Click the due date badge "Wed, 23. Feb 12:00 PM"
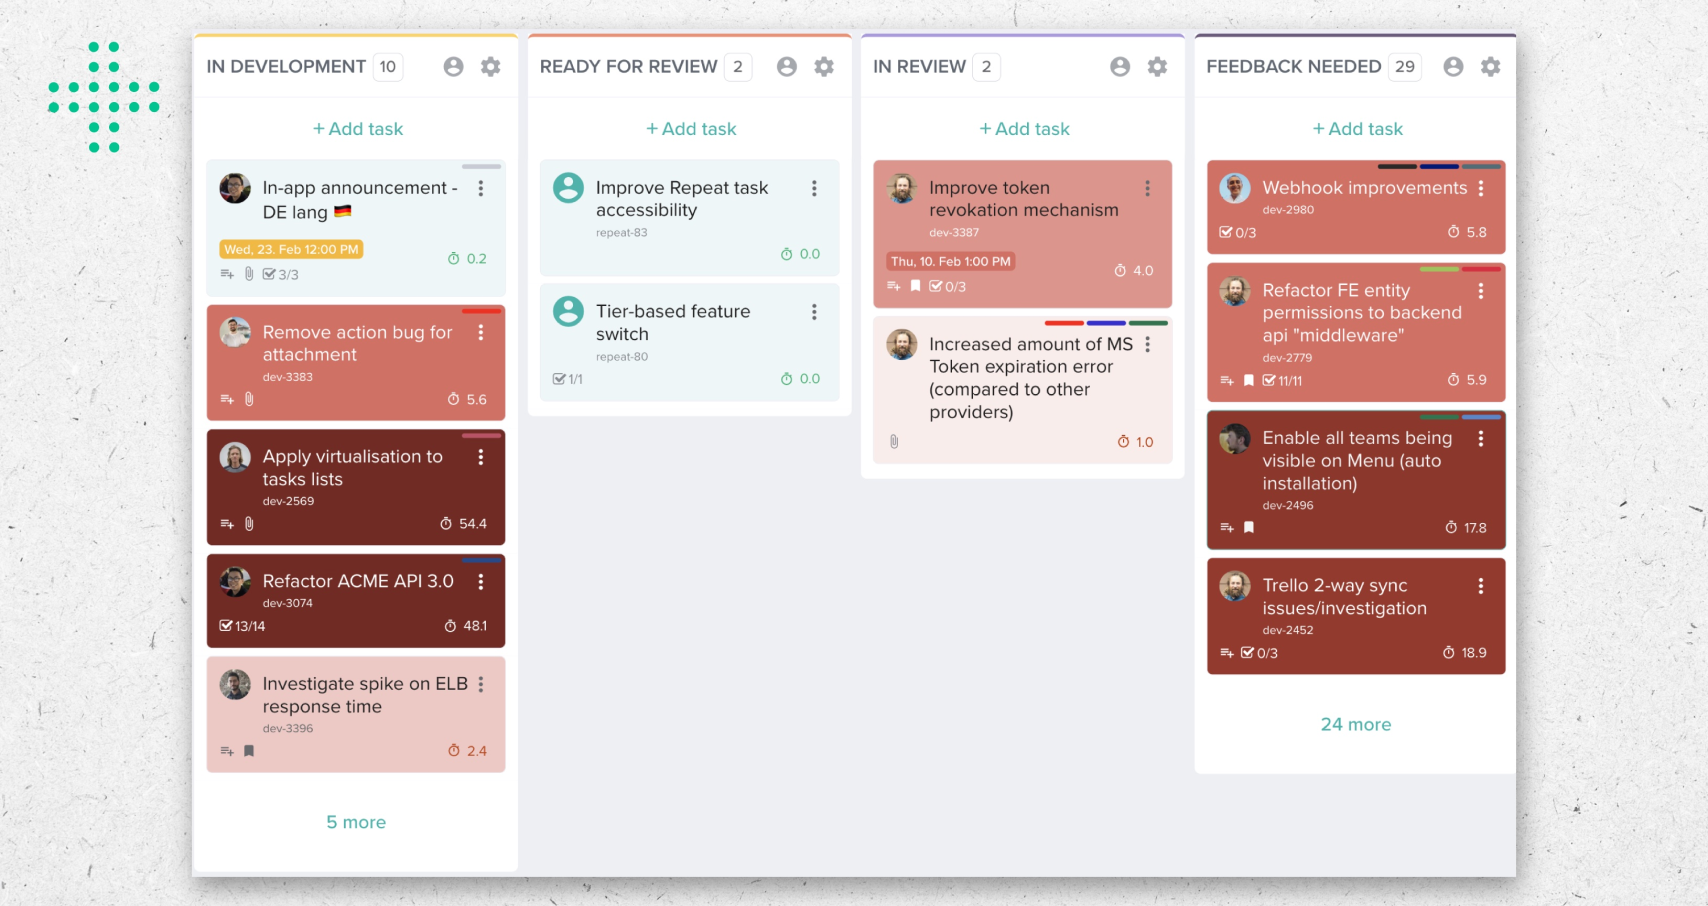The width and height of the screenshot is (1708, 906). click(x=290, y=249)
